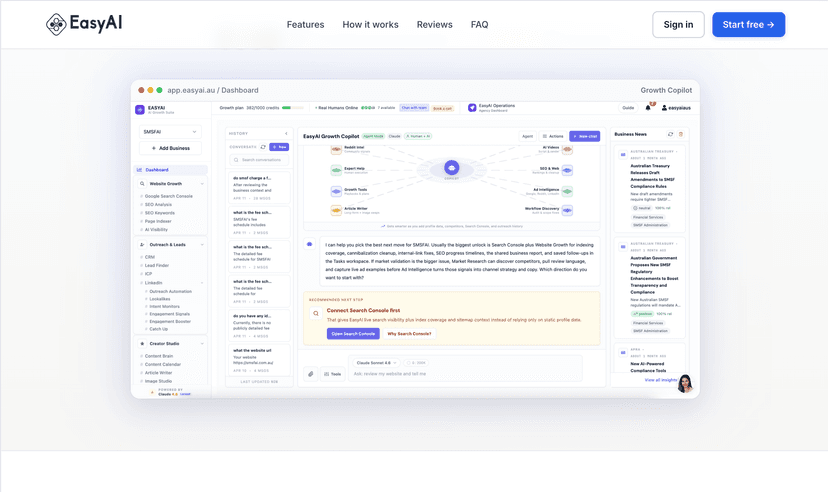Open Lead Finder in the sidebar

coord(157,266)
